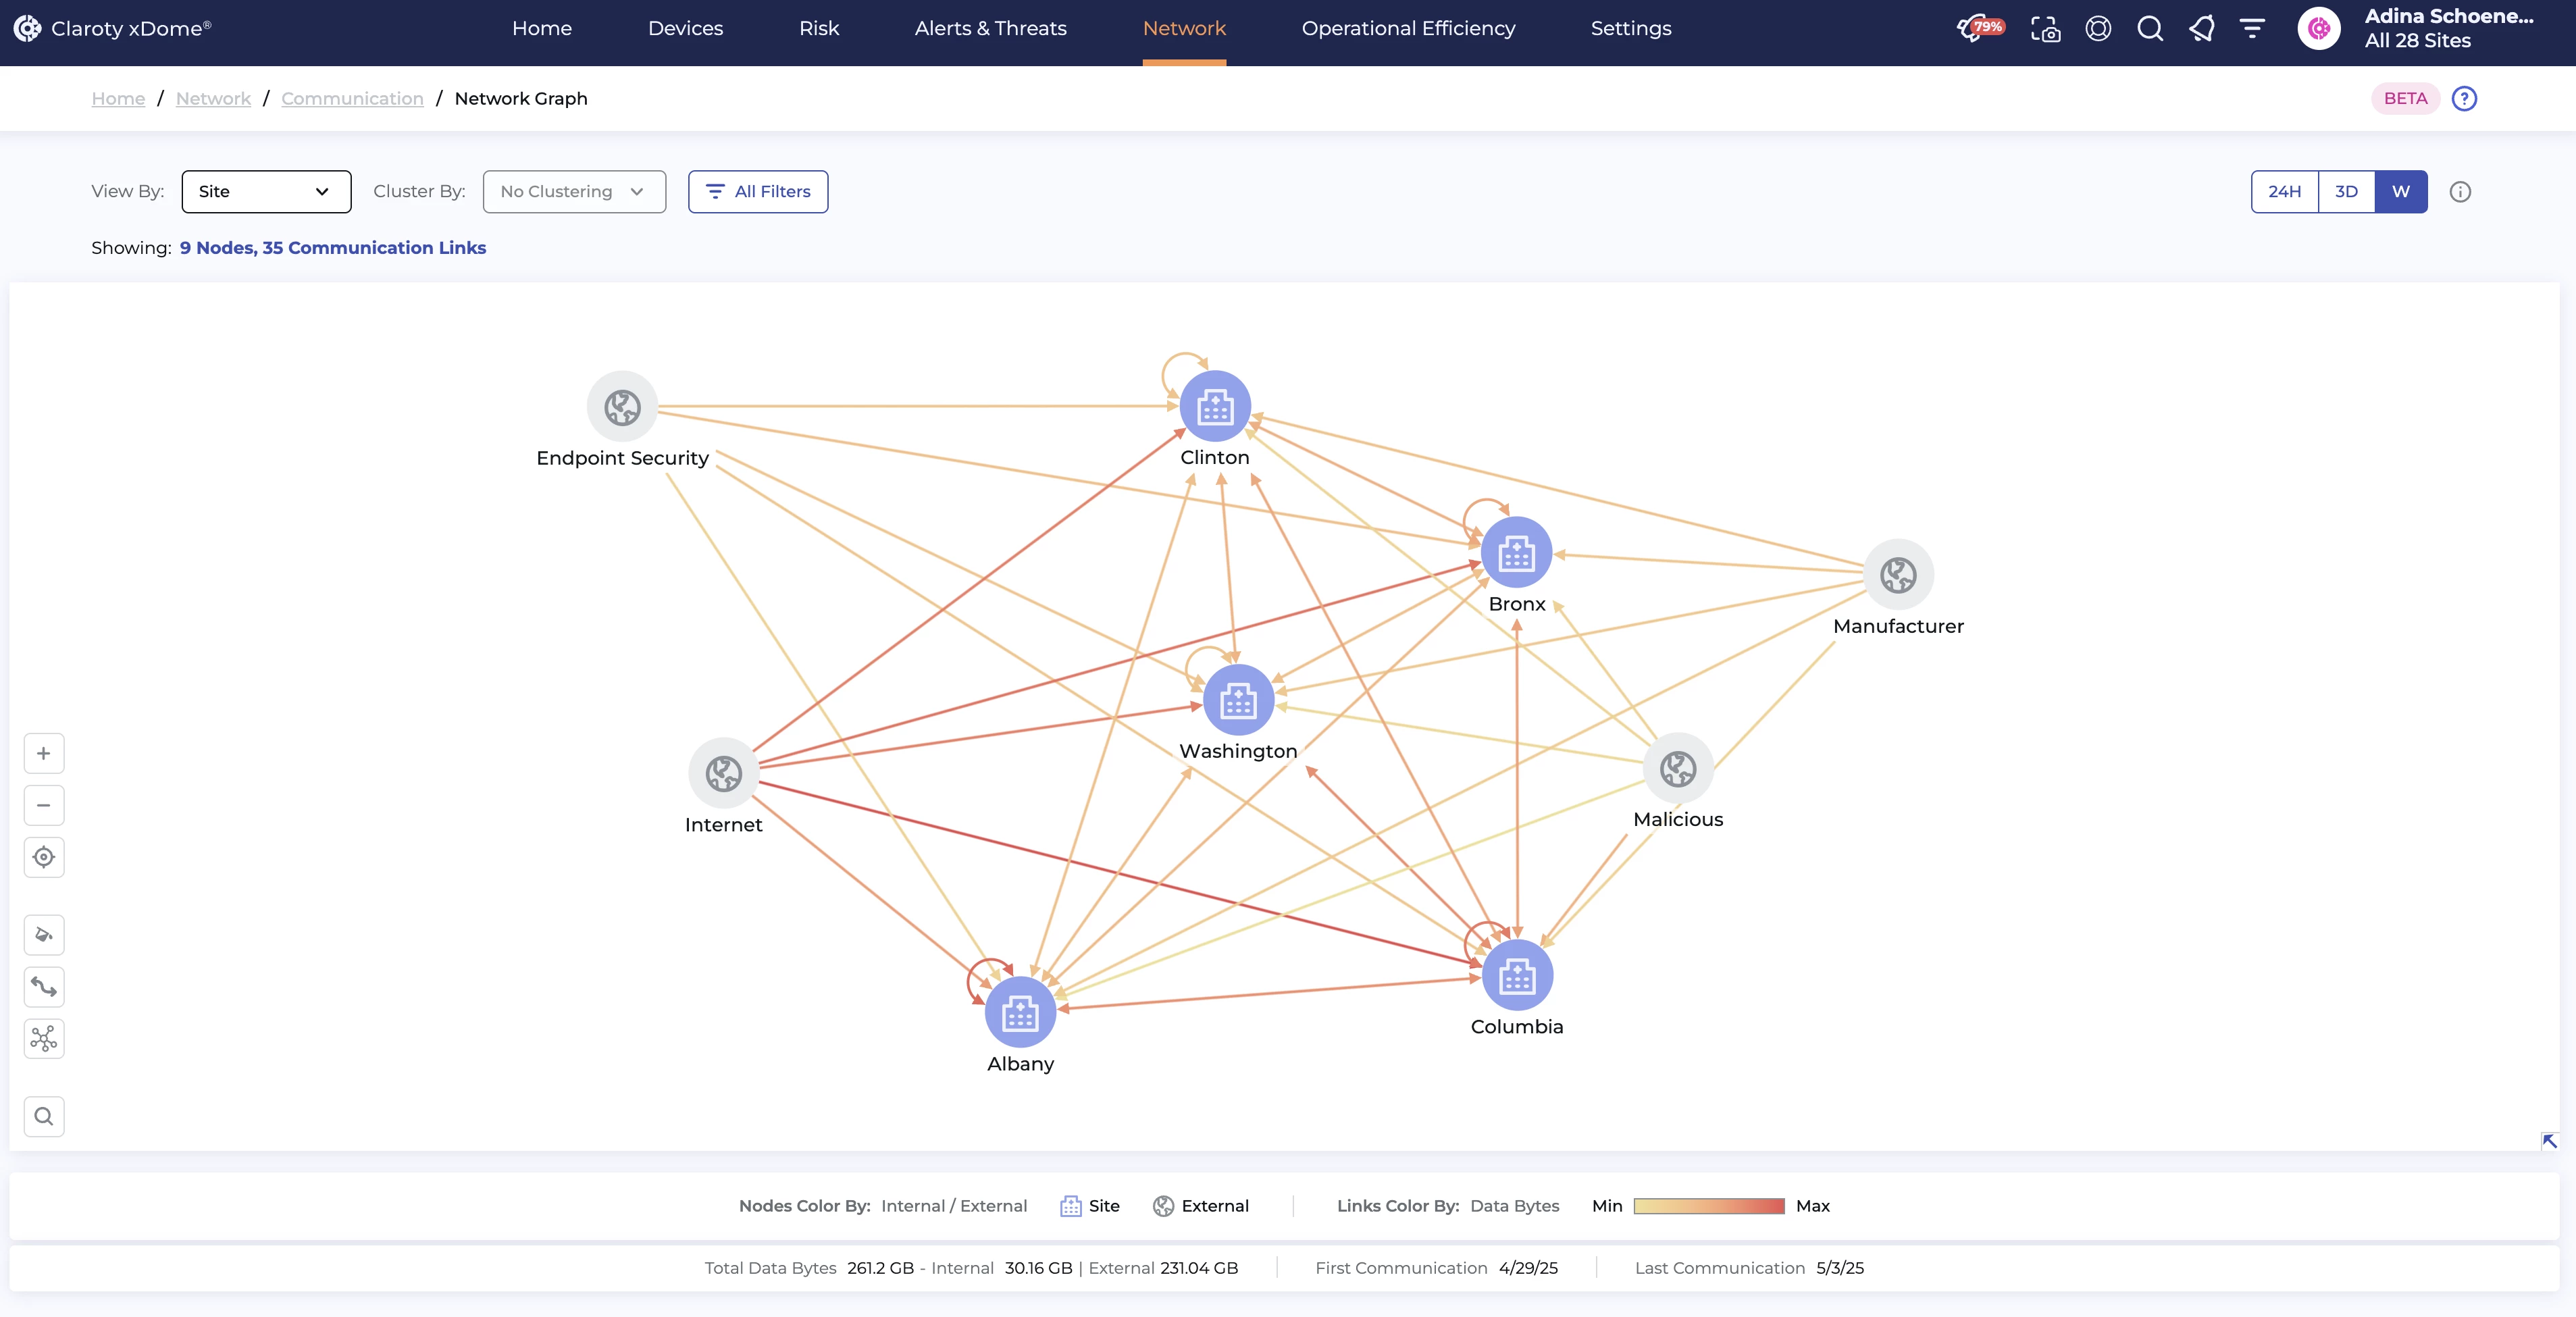Click the zoom in plus button

pyautogui.click(x=44, y=753)
